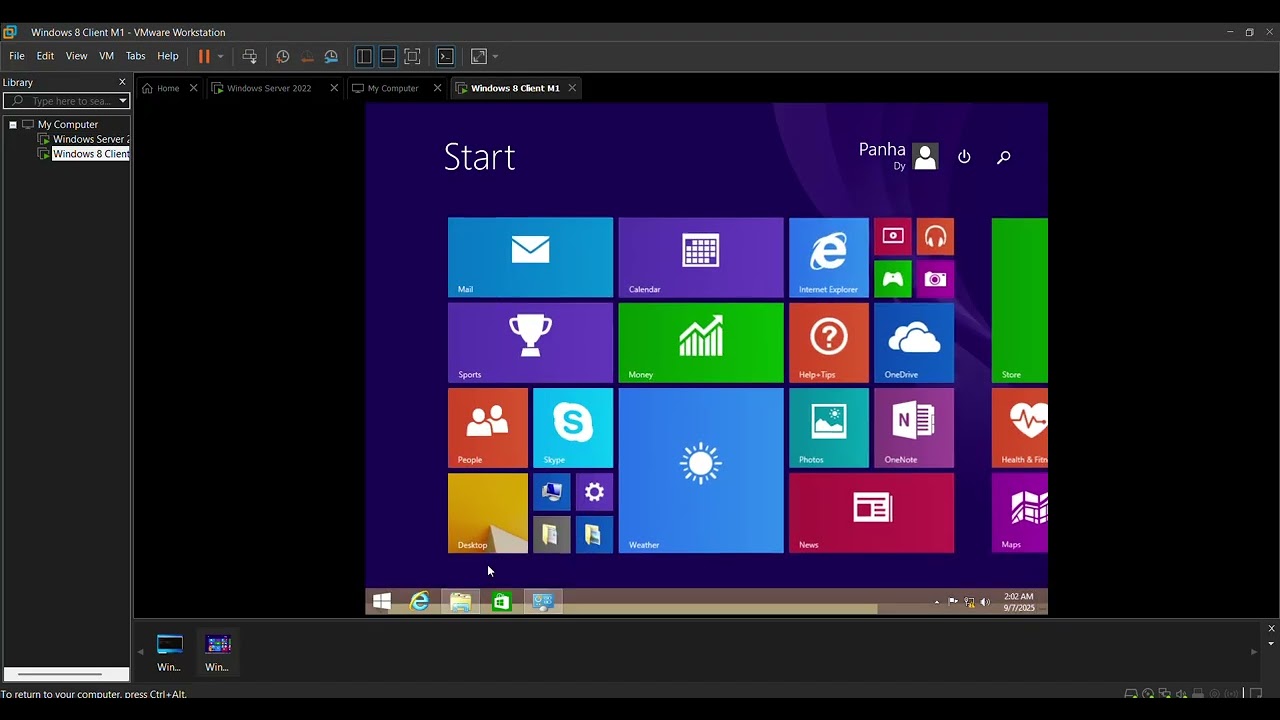Click the thumbnail bar left scroll arrow

point(140,652)
